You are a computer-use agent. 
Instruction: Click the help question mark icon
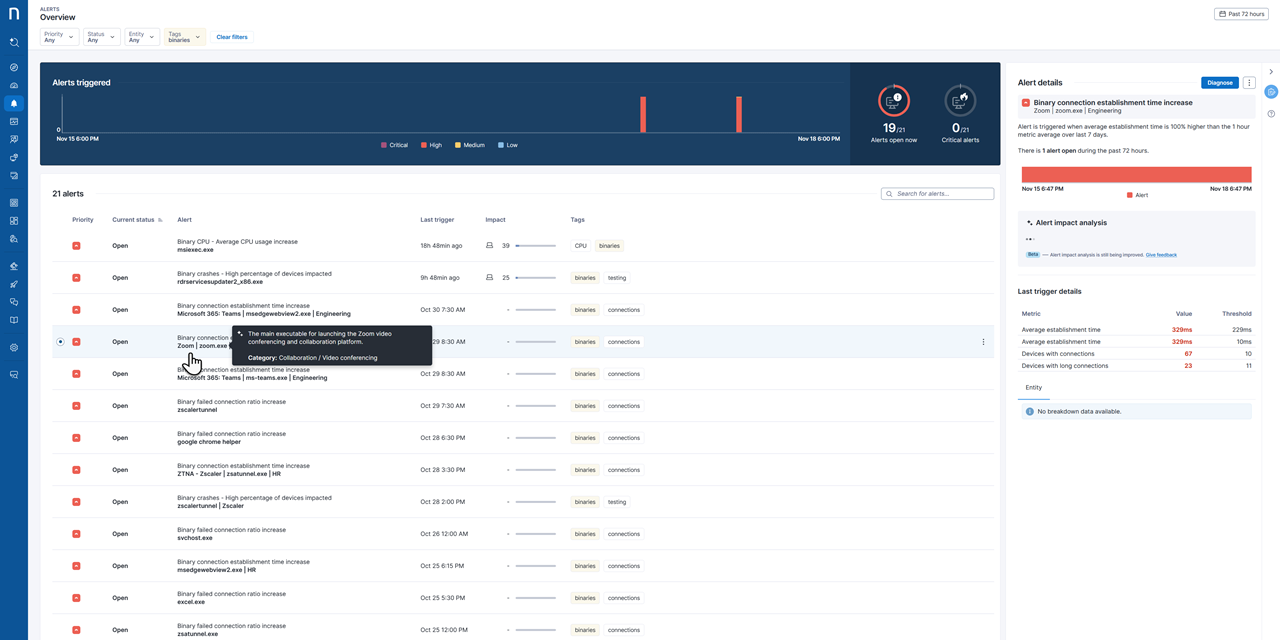point(1271,114)
